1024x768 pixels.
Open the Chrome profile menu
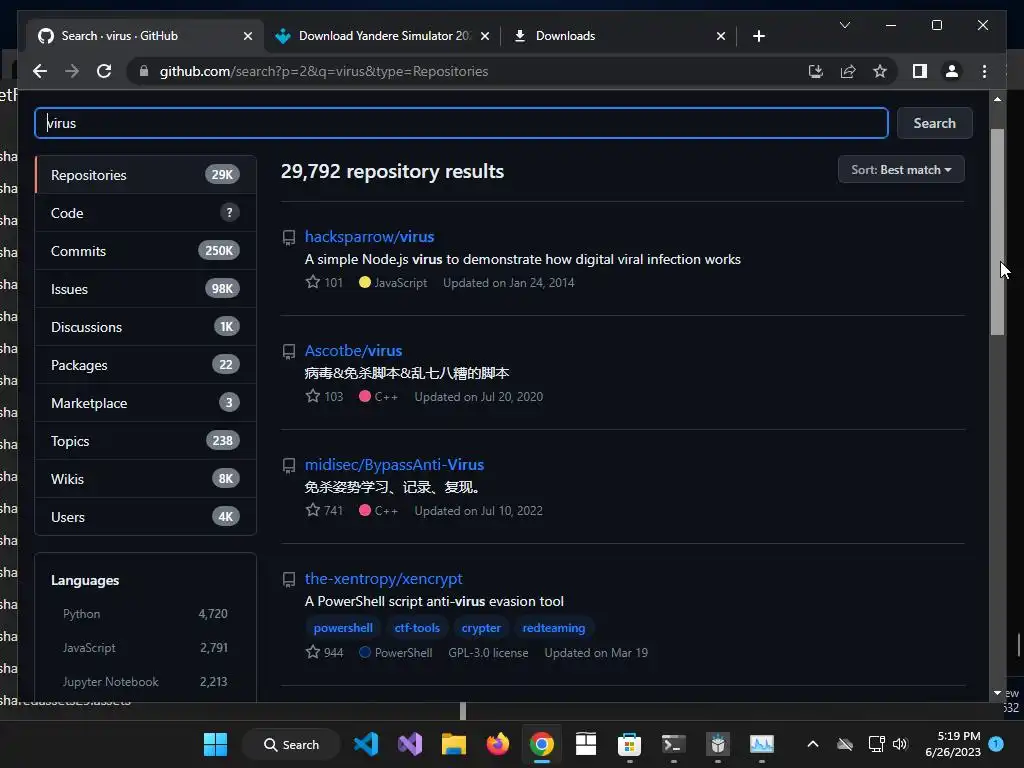pyautogui.click(x=952, y=71)
